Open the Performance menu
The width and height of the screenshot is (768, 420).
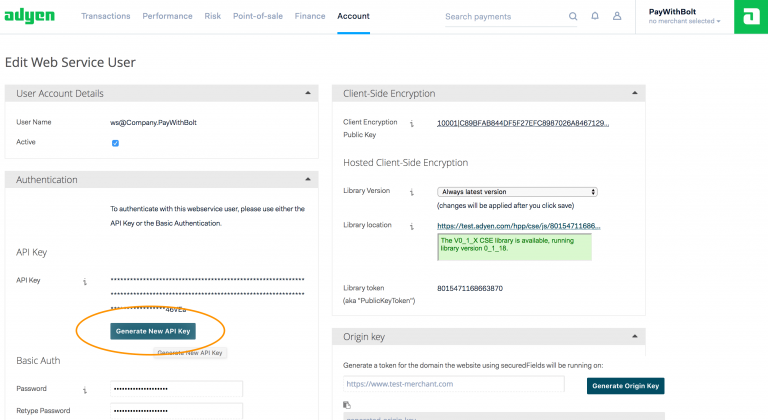pos(168,16)
